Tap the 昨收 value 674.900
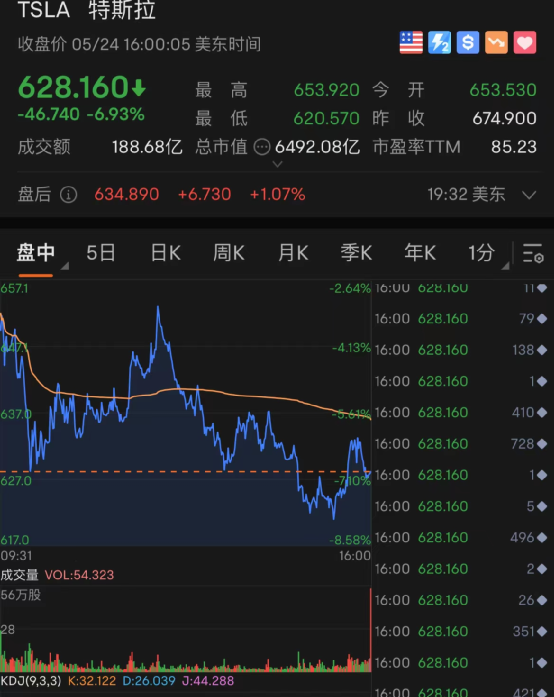The width and height of the screenshot is (554, 697). pyautogui.click(x=504, y=118)
